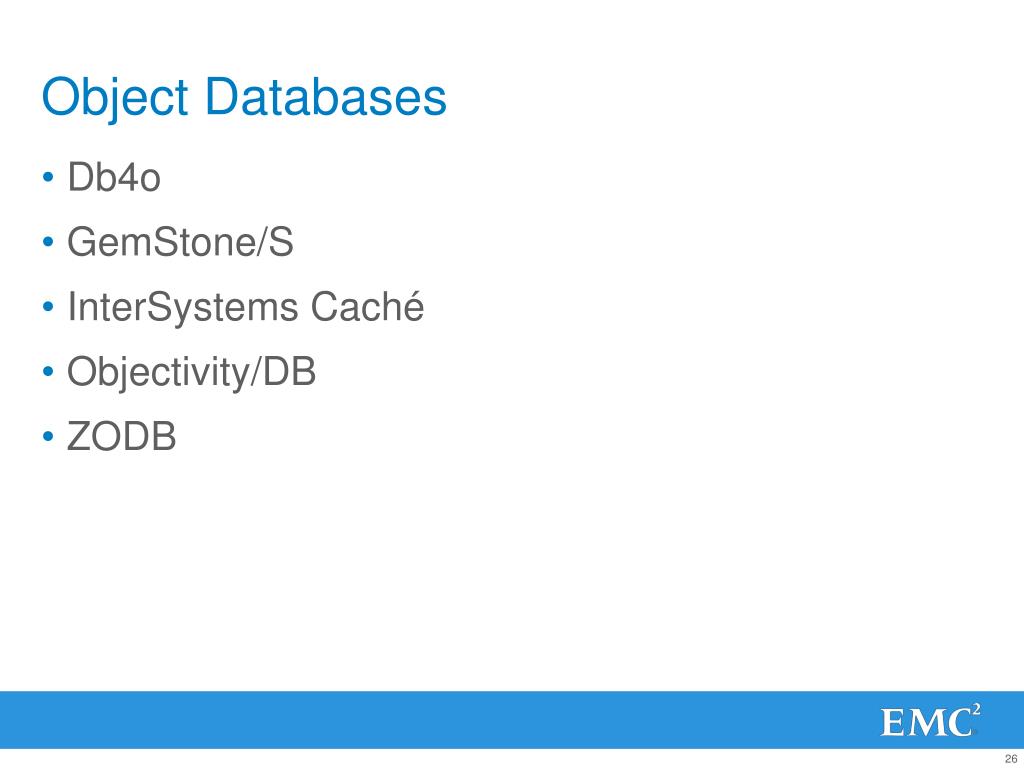1024x768 pixels.
Task: Click the blue footer bar
Action: (x=512, y=720)
